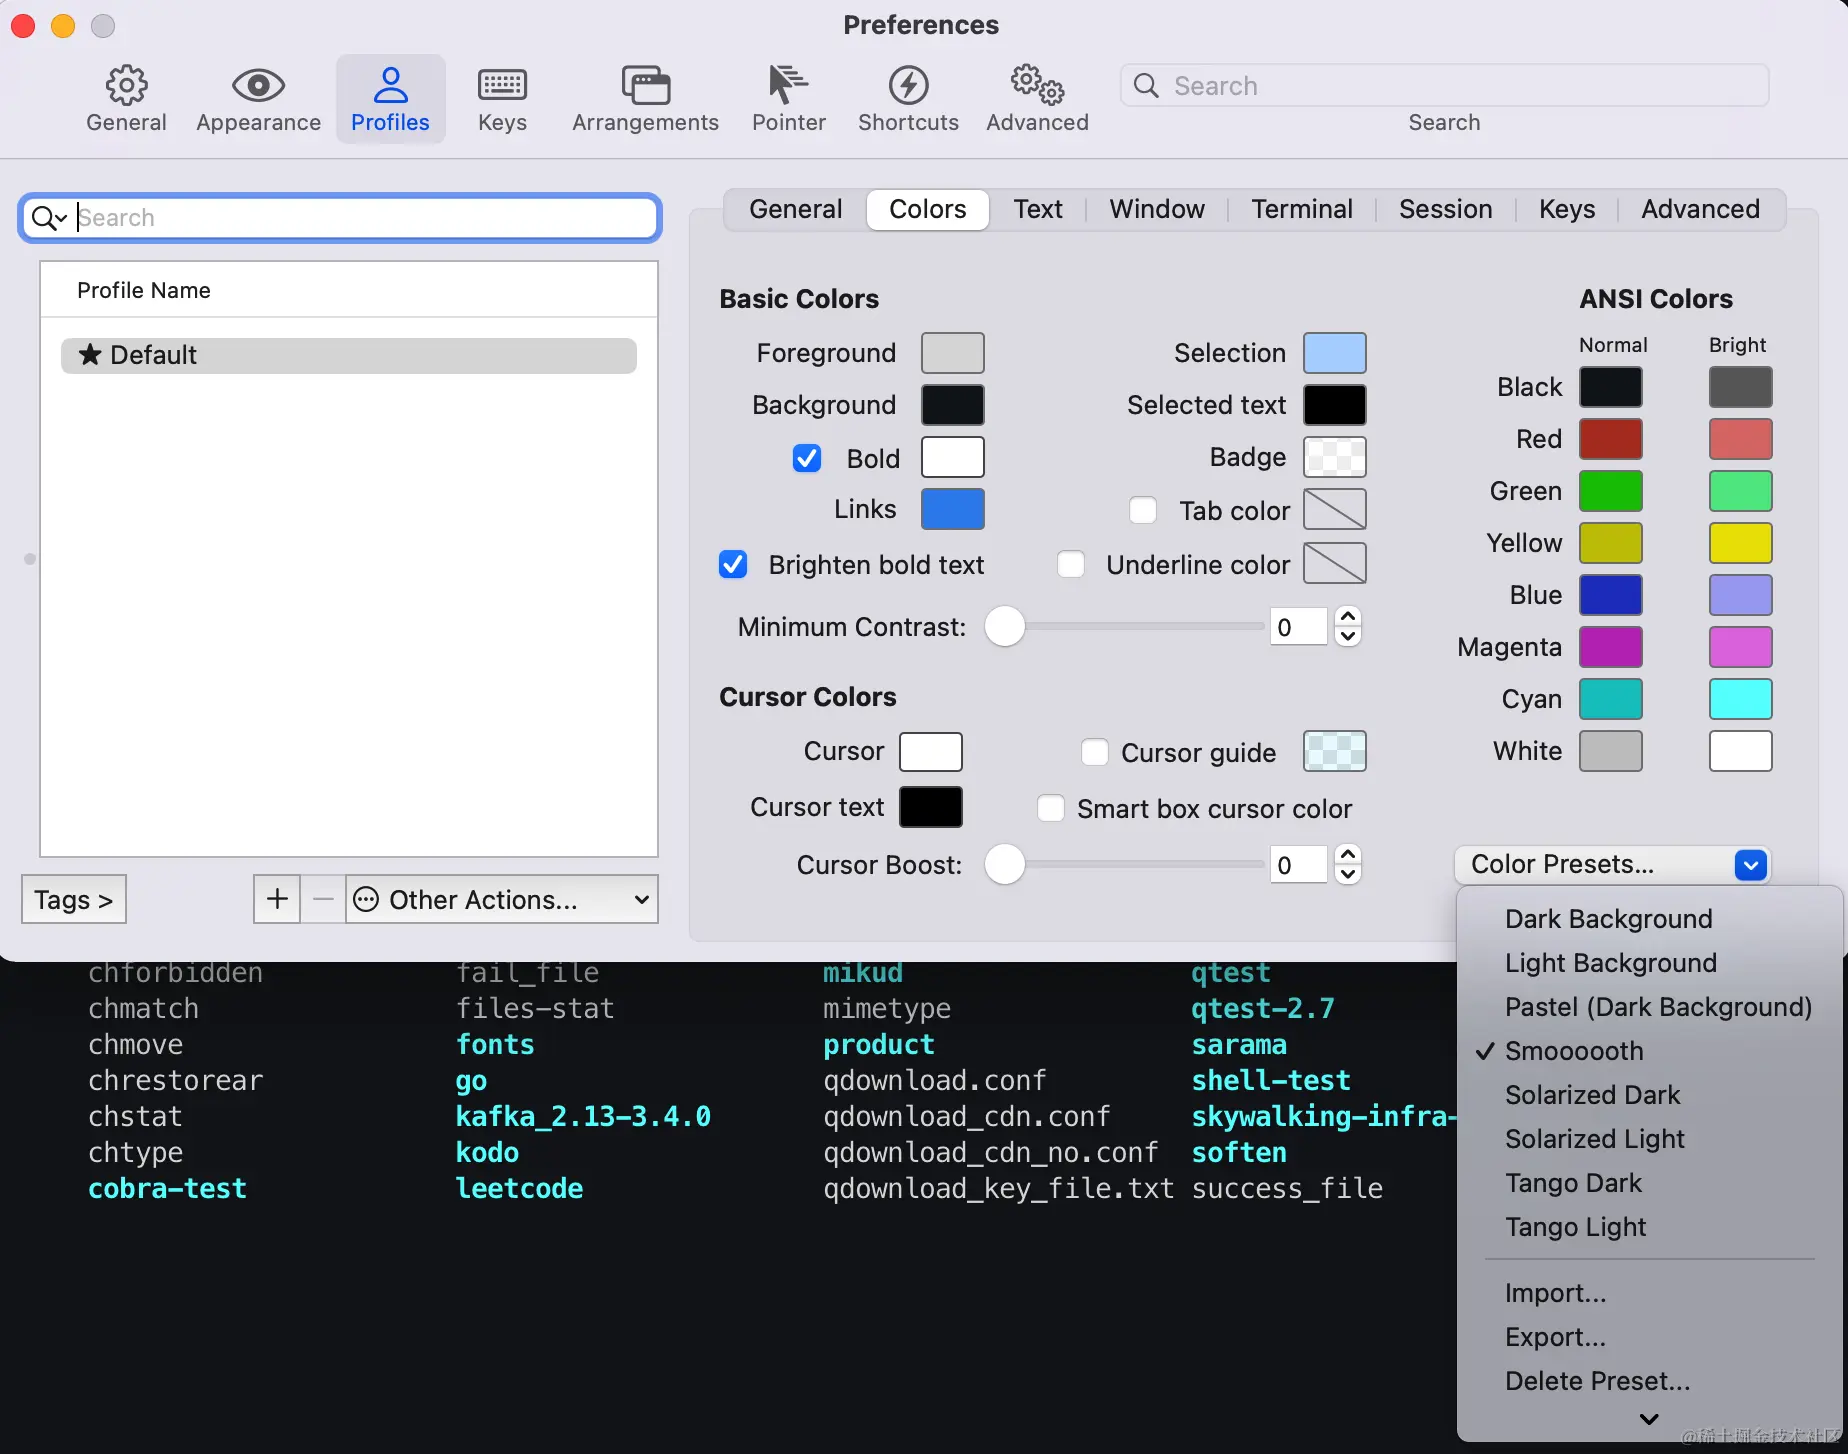This screenshot has width=1848, height=1454.
Task: Expand the Tags panel
Action: 74,899
